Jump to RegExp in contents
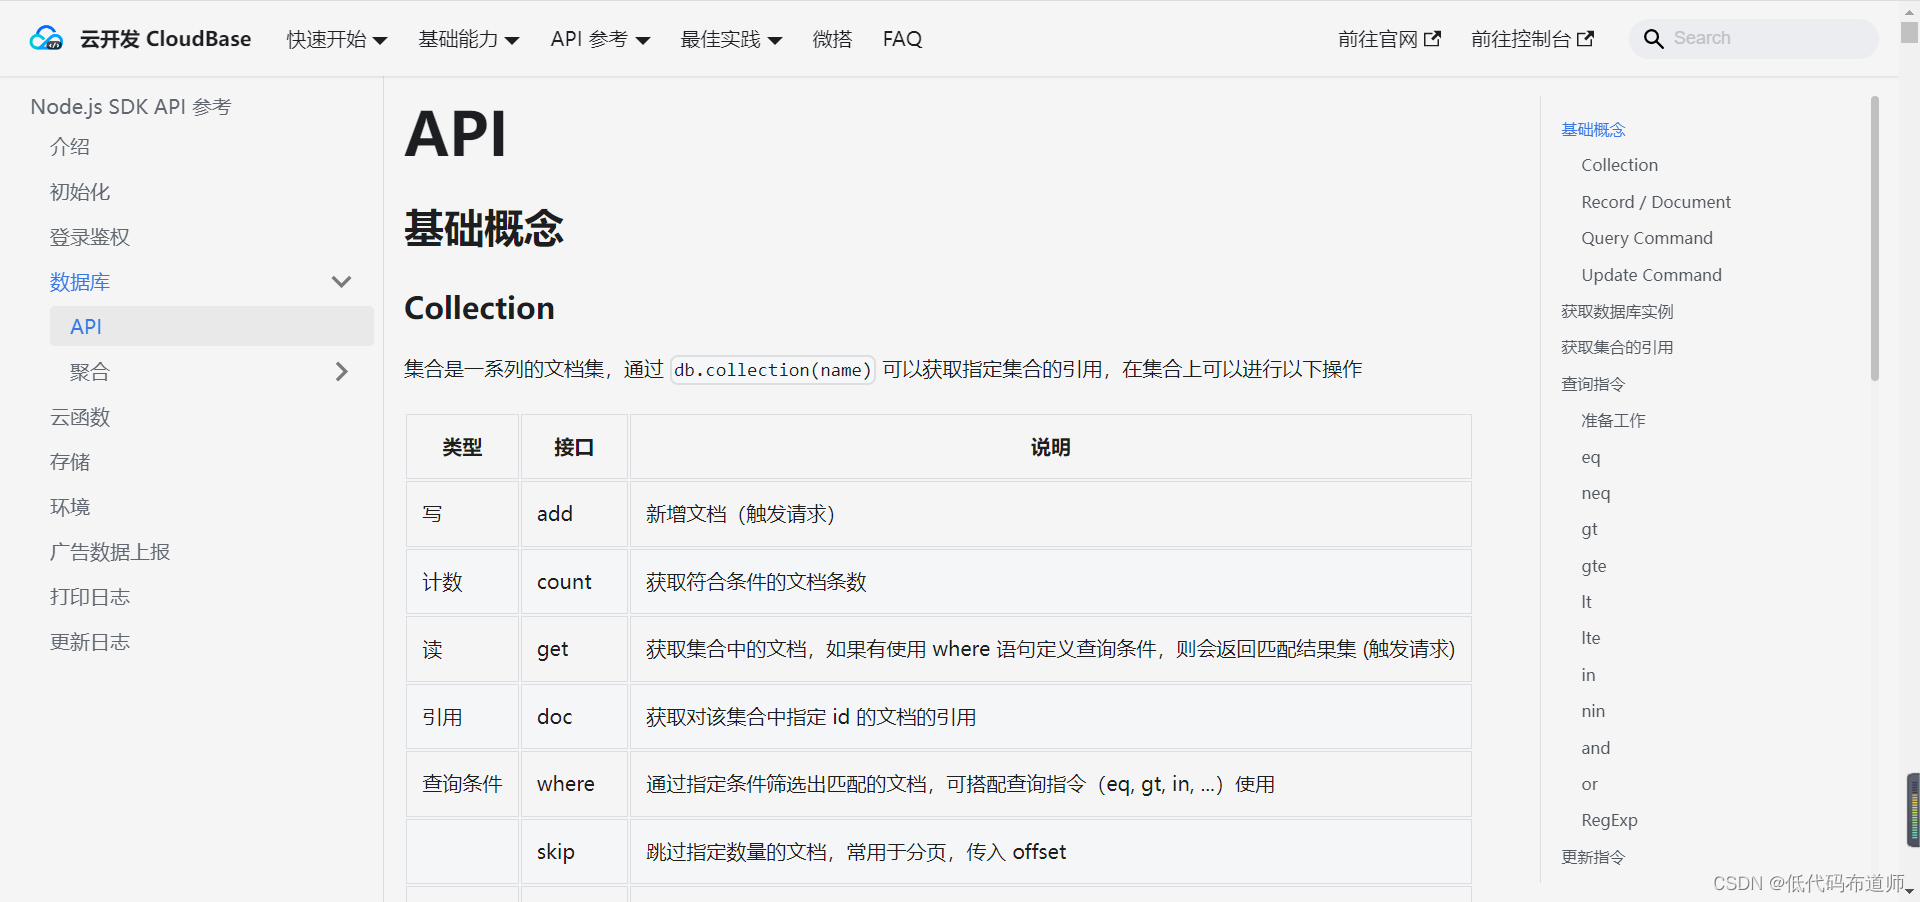1920x902 pixels. [1609, 820]
